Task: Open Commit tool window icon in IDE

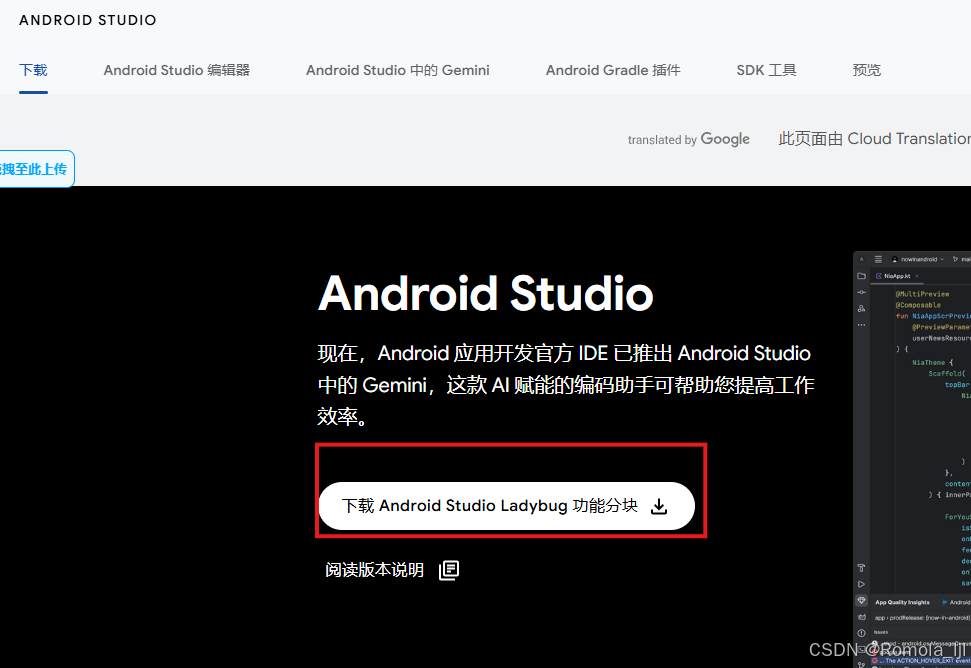Action: coord(861,292)
